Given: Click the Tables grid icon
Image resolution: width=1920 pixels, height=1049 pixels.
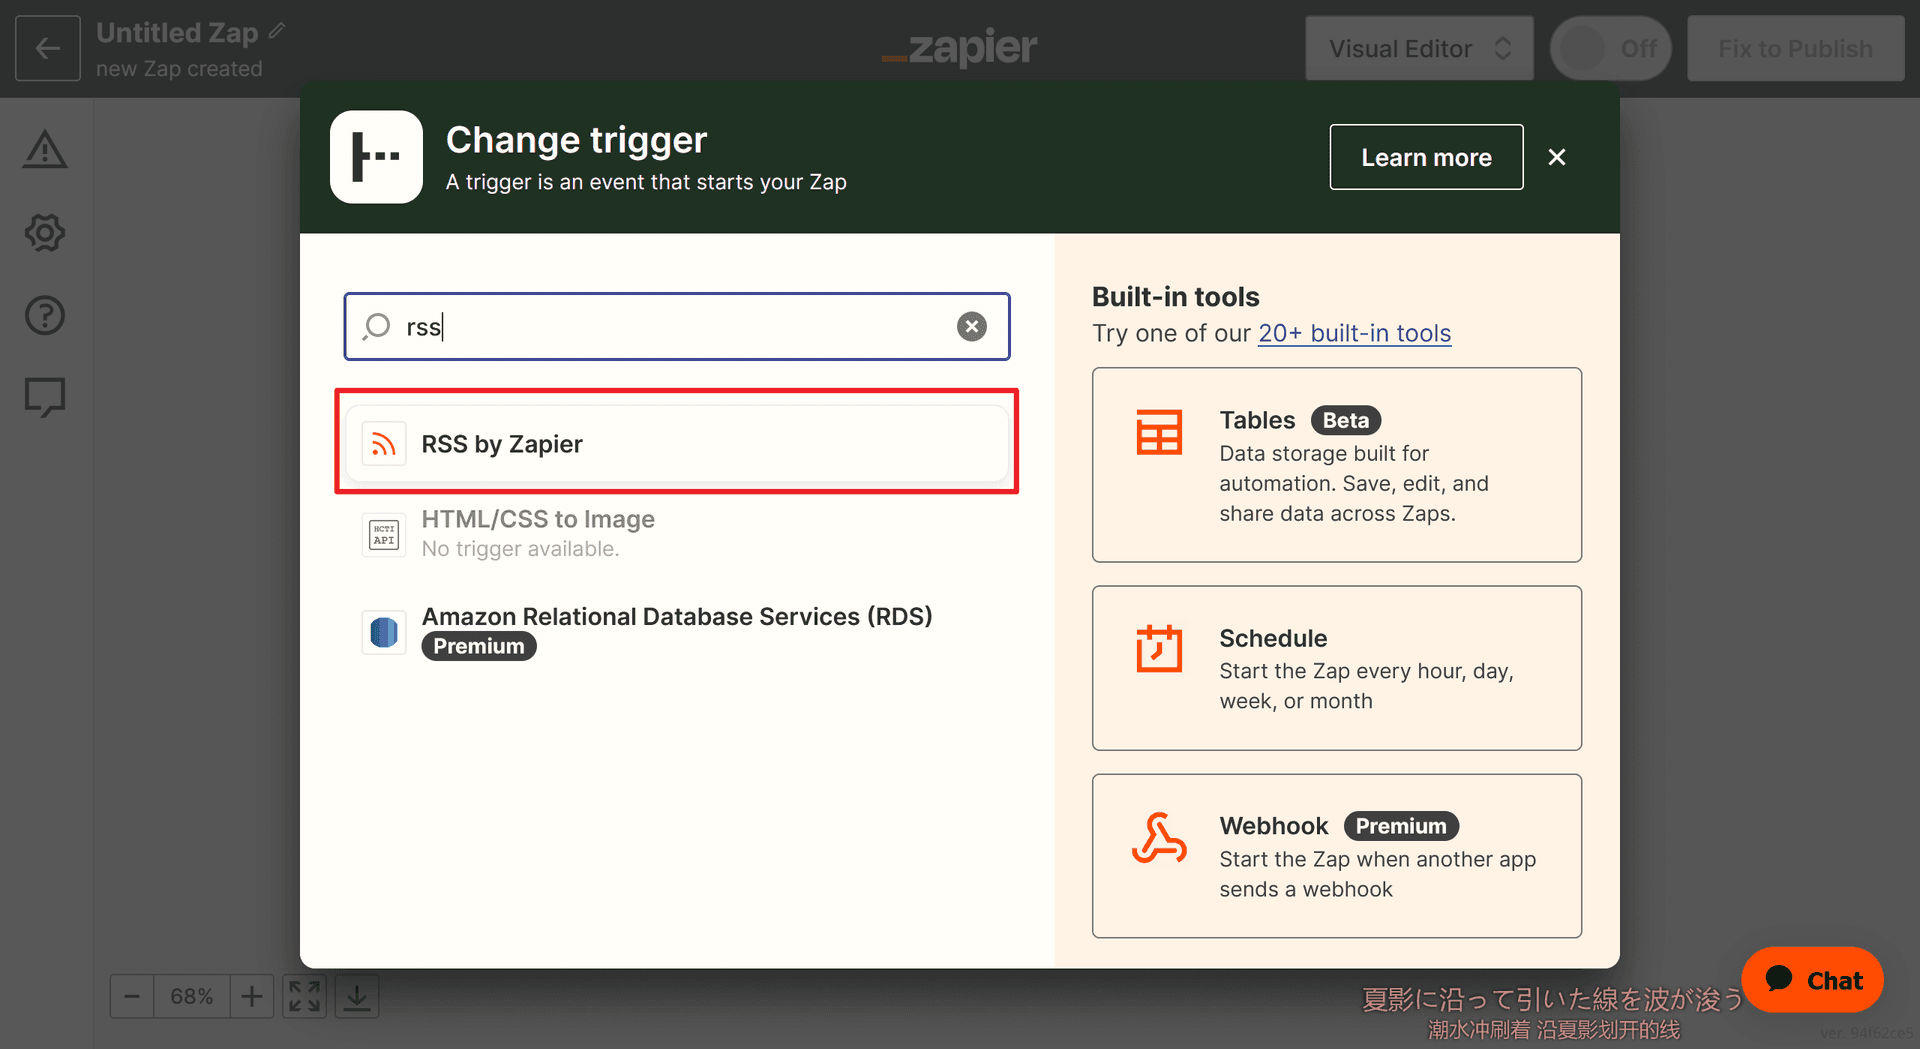Looking at the screenshot, I should tap(1159, 432).
